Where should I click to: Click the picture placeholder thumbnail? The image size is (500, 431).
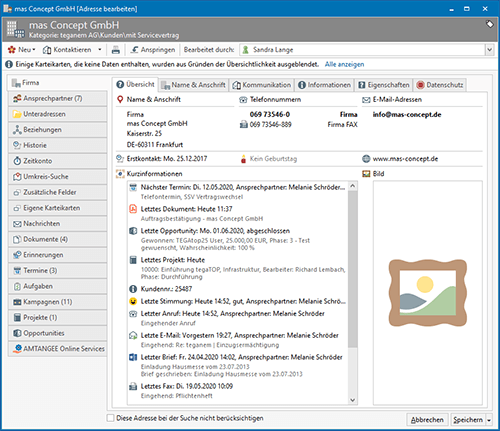428,293
